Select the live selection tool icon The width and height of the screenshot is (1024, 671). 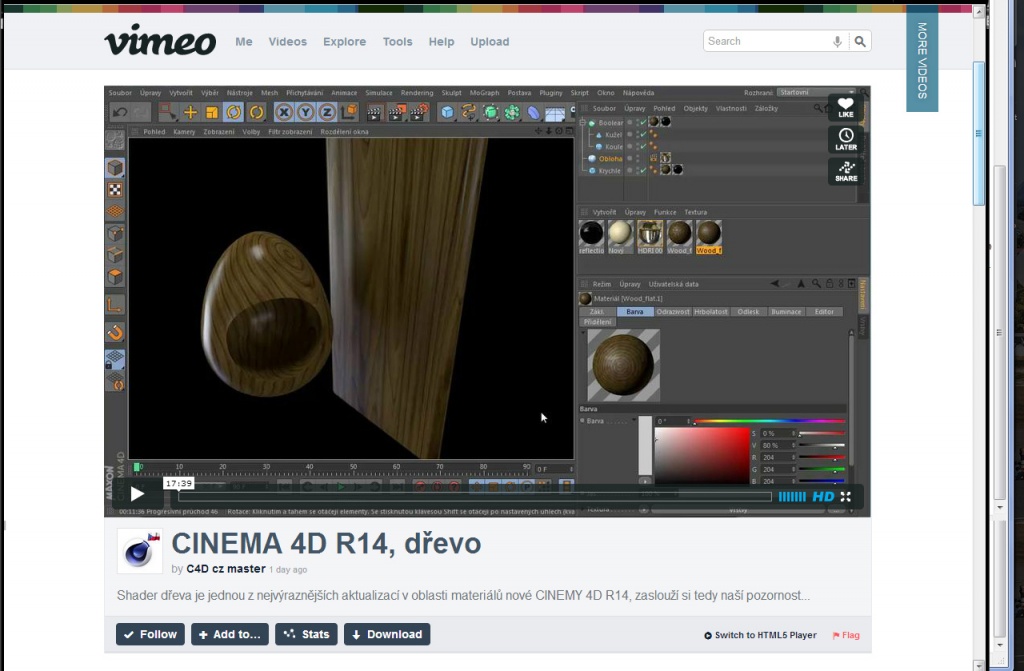(168, 112)
